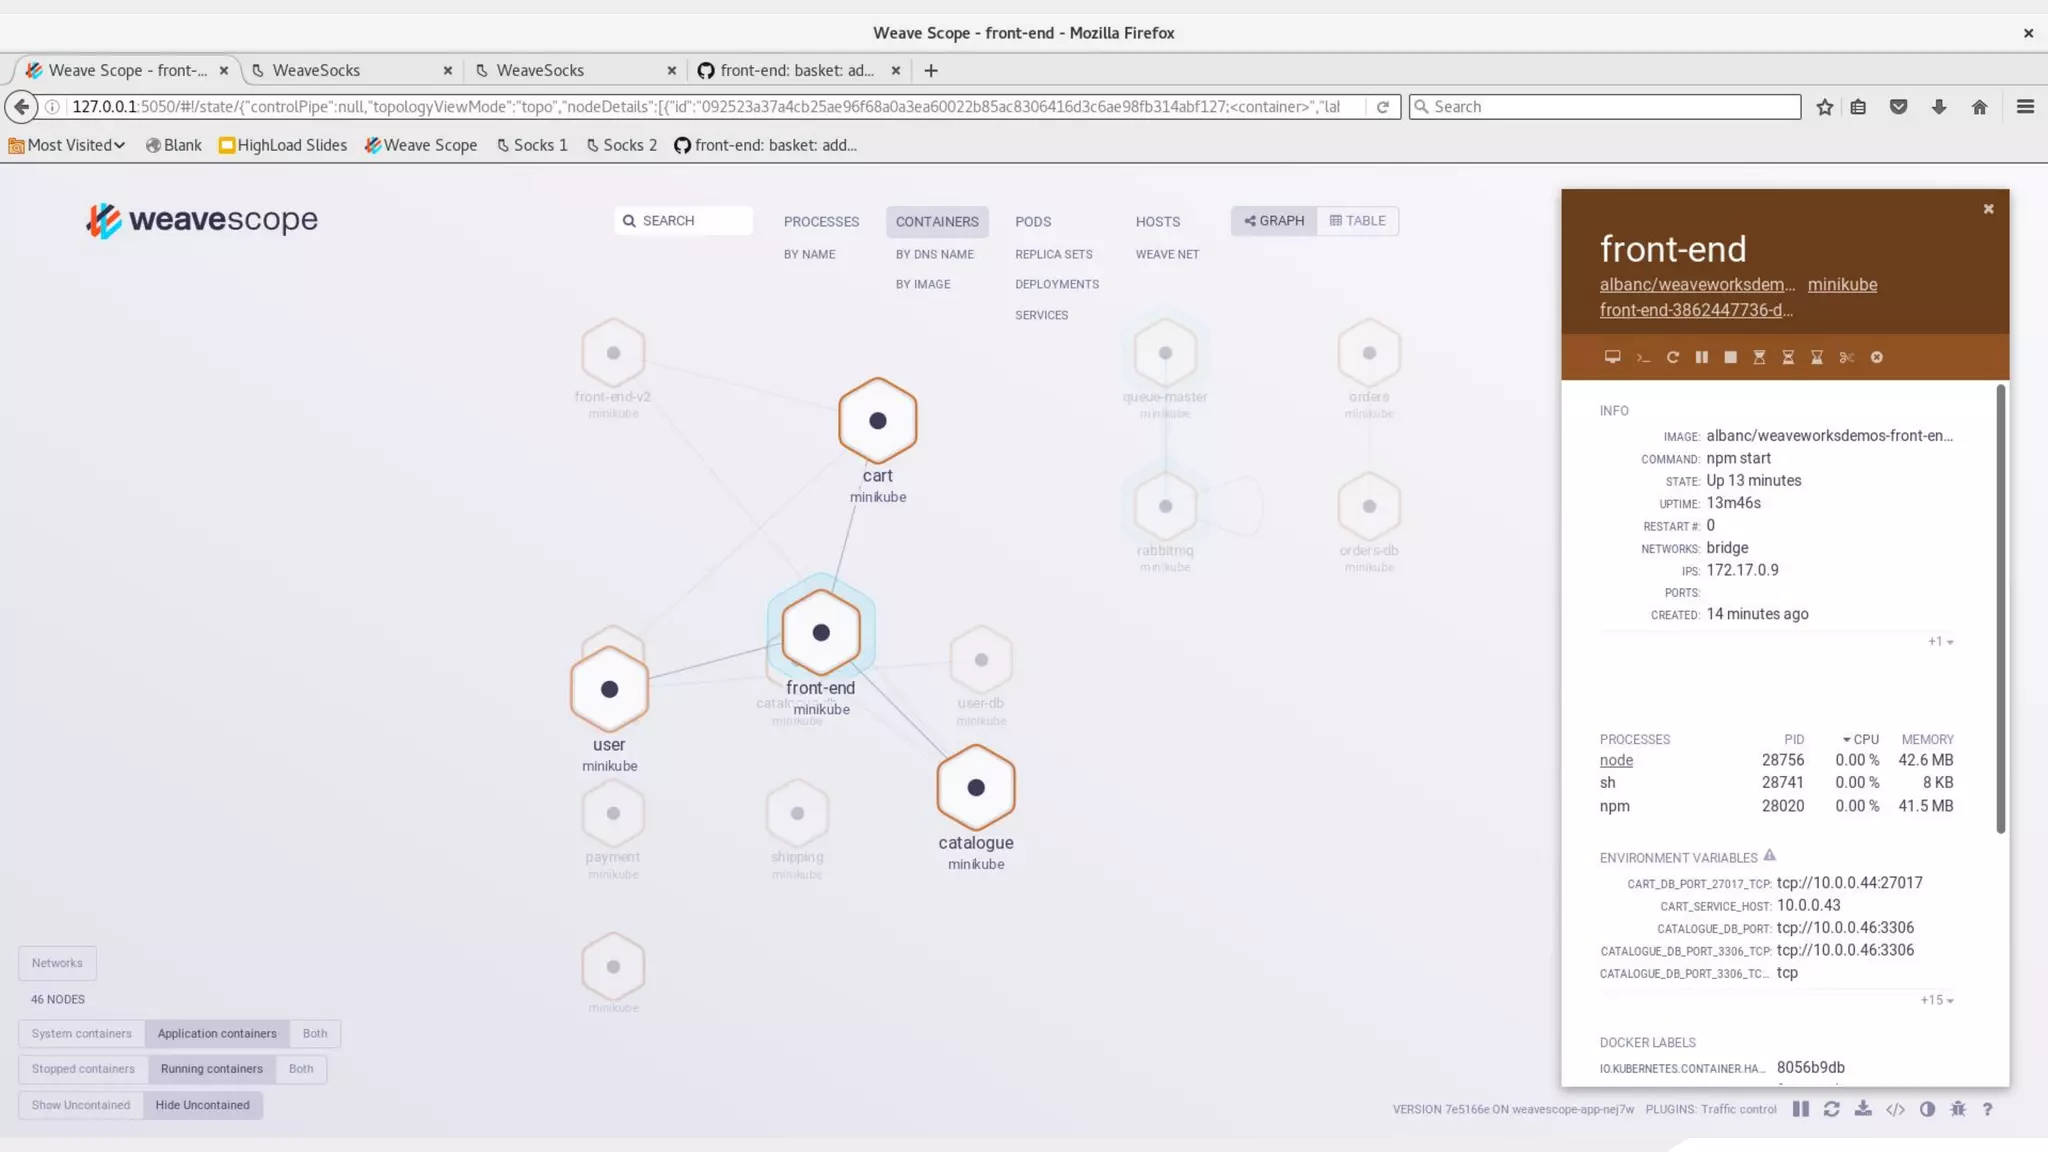Open terminal shell in front-end container
The image size is (2048, 1152).
[1642, 358]
